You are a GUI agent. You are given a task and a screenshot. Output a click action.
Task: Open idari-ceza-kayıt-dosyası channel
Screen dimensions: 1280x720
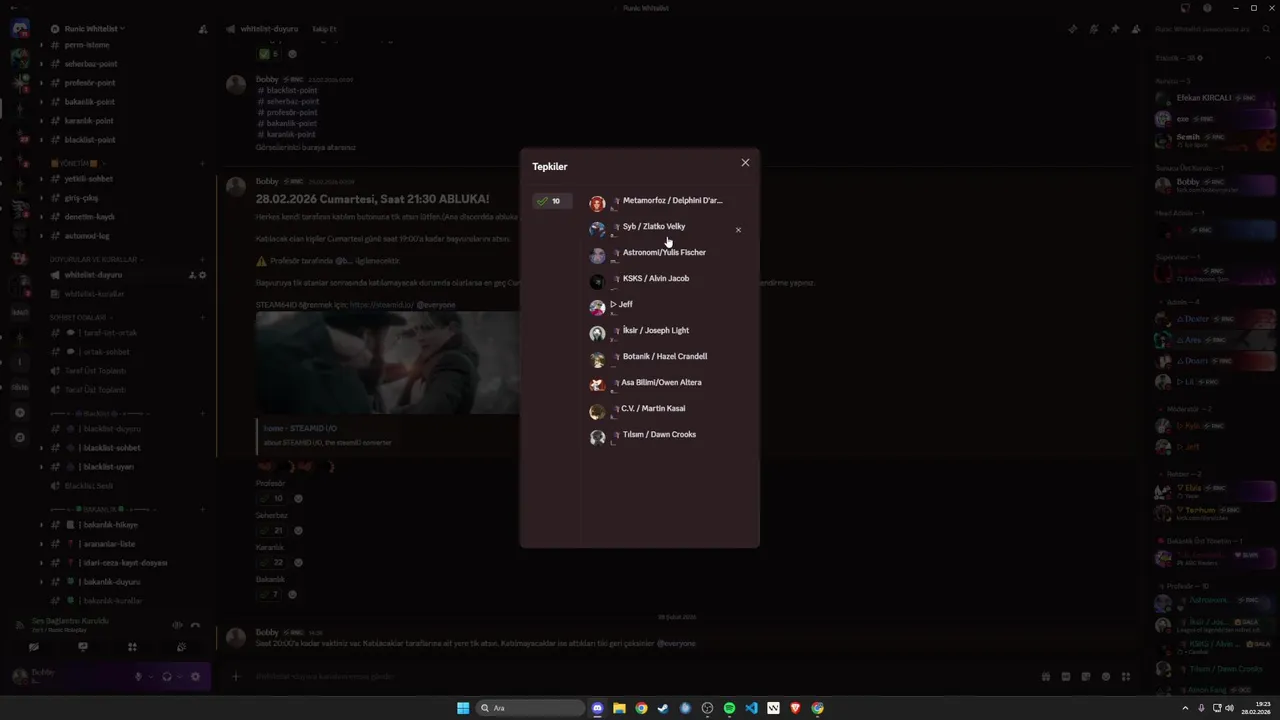click(x=123, y=563)
